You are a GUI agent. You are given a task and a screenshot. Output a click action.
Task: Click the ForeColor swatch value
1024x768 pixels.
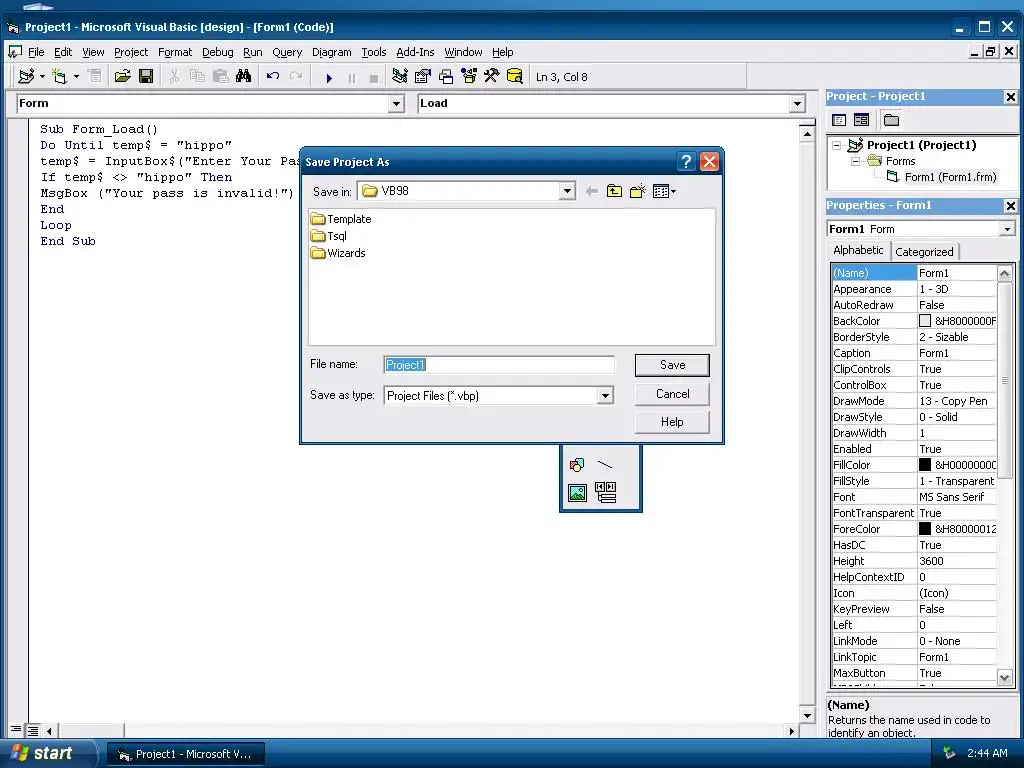coord(925,529)
